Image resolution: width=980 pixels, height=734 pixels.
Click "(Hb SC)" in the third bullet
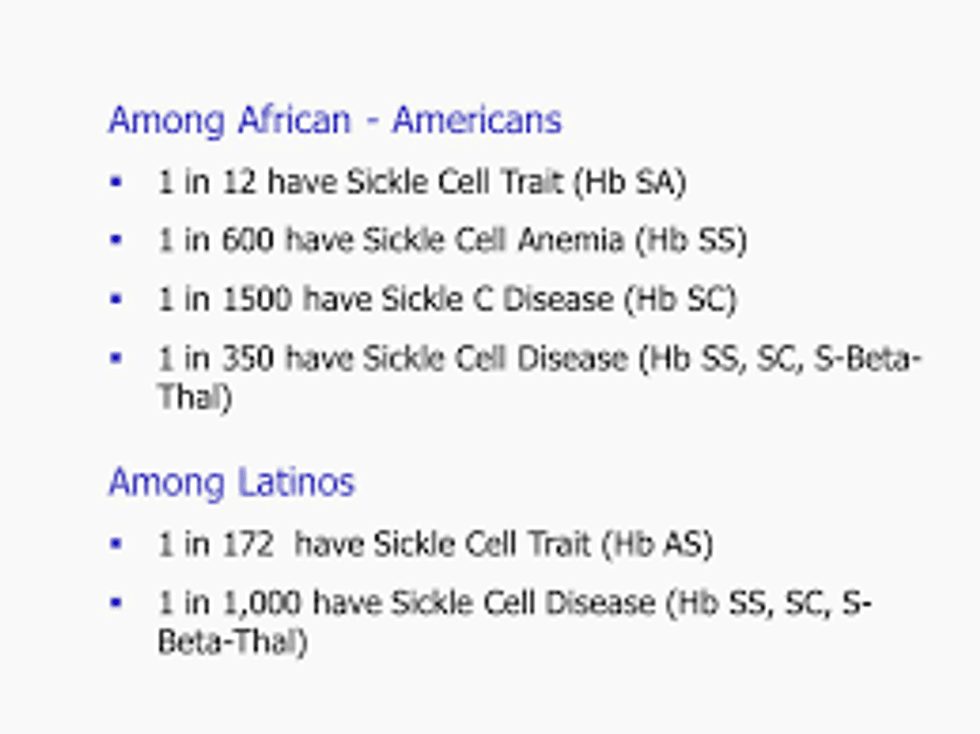(x=680, y=299)
